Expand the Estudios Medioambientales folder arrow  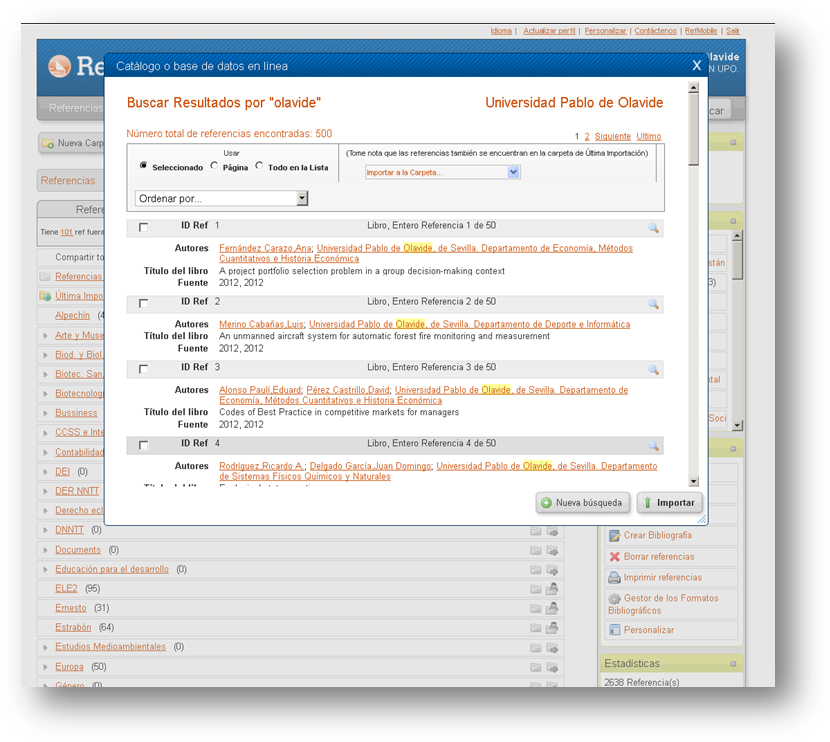46,647
